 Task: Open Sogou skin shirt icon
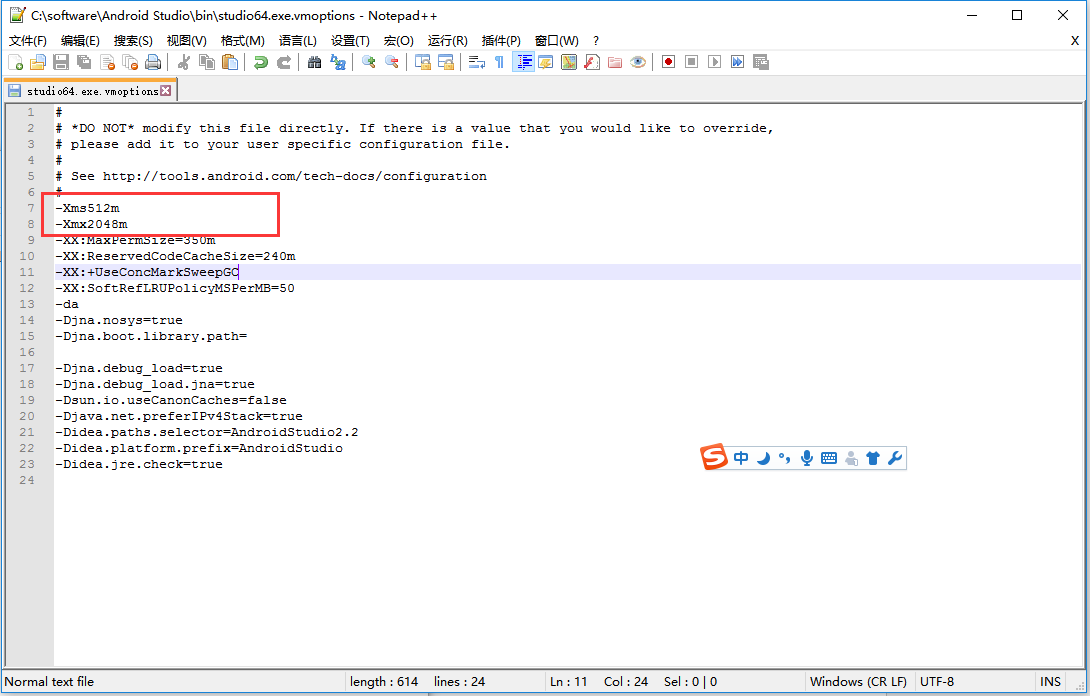(873, 458)
